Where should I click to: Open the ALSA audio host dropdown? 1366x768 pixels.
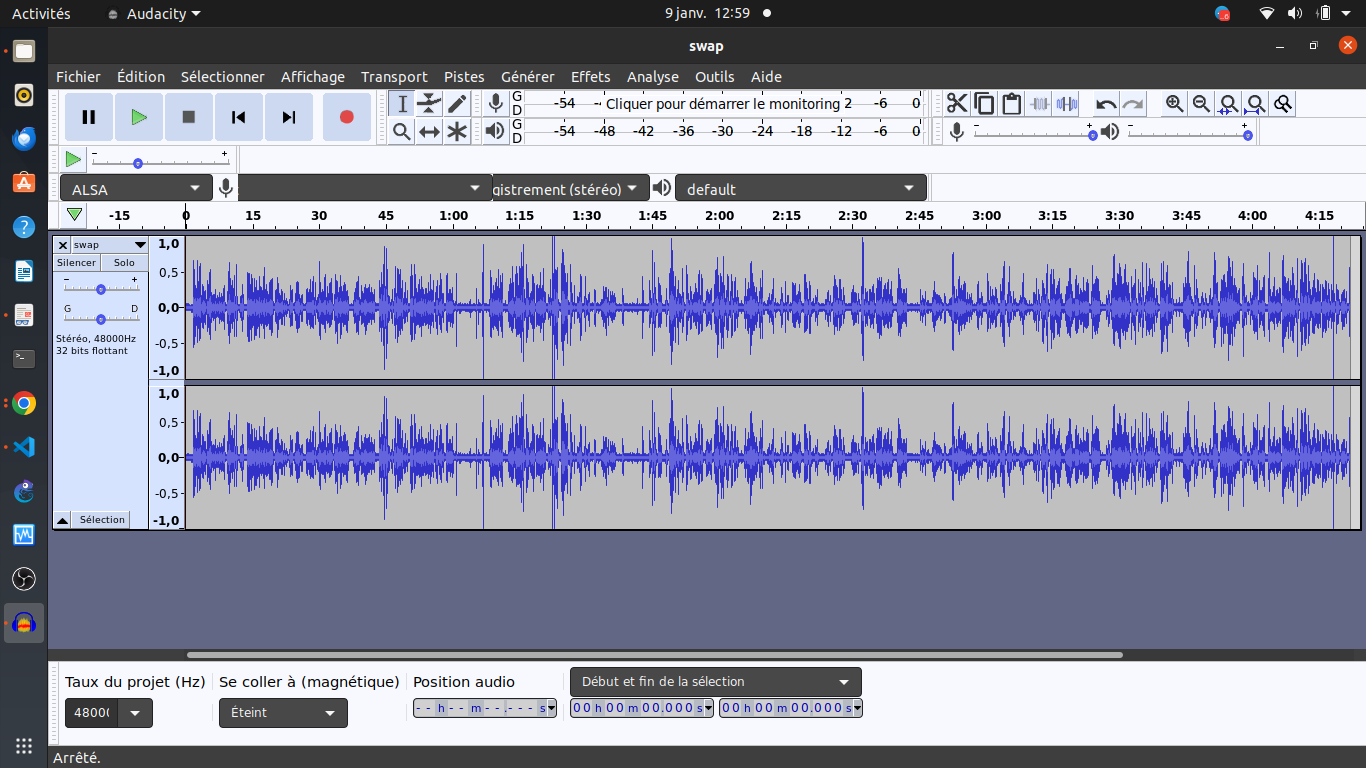pos(137,189)
